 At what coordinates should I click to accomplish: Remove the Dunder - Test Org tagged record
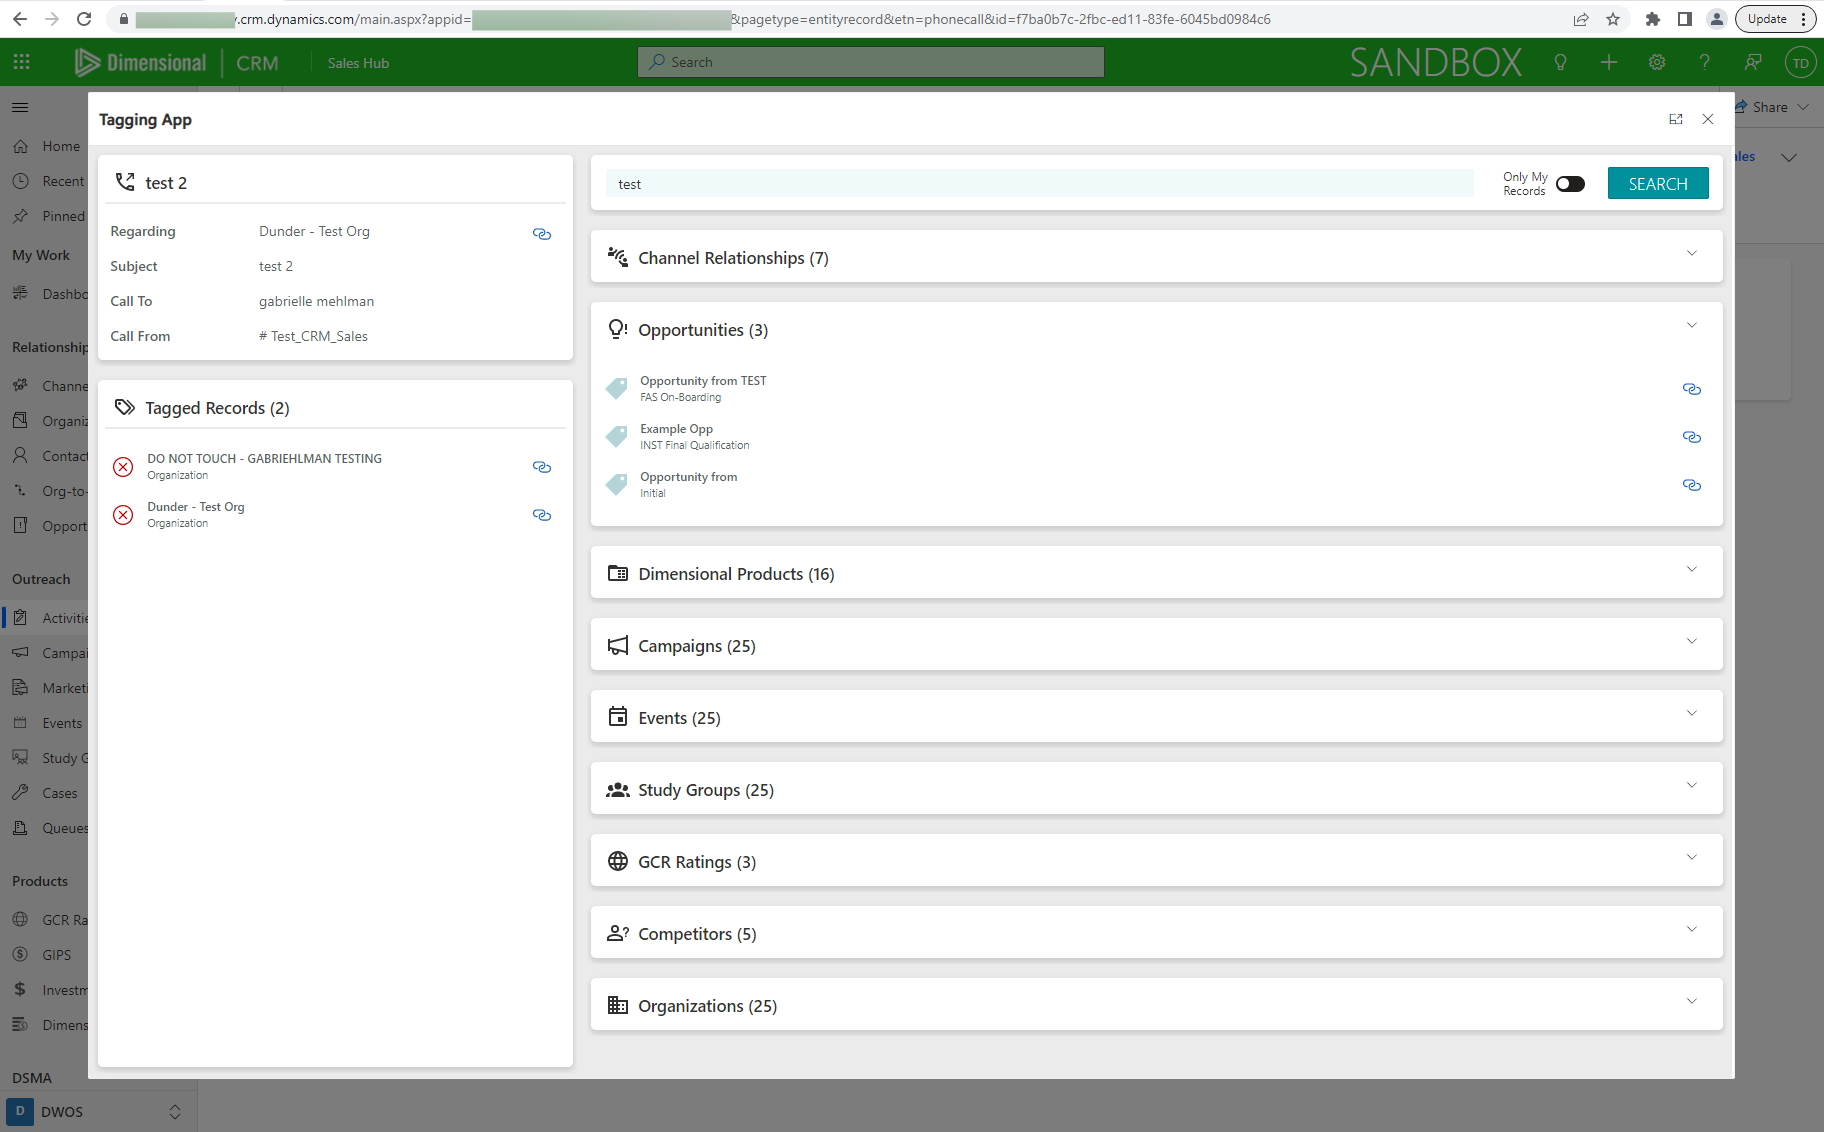pos(123,515)
